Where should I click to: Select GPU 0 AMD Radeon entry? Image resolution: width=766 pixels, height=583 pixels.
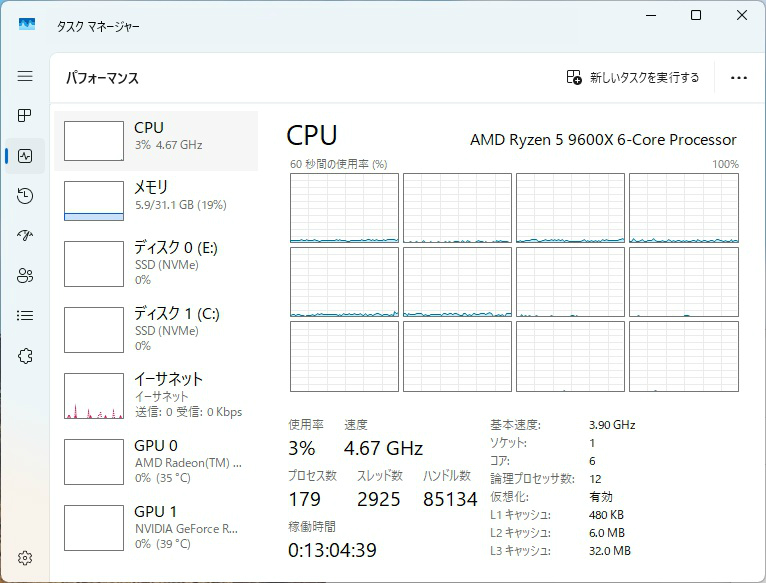pos(156,460)
